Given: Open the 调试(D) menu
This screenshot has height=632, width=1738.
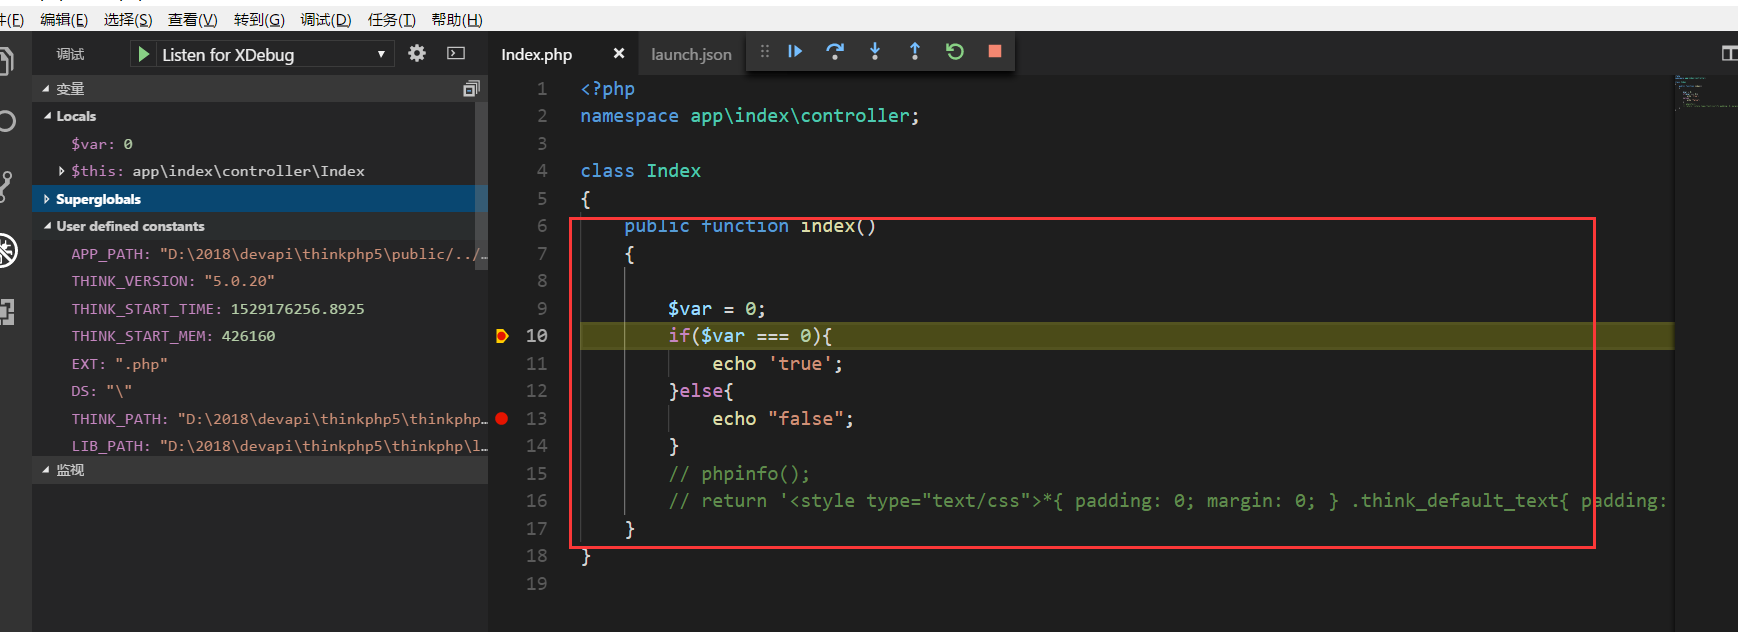Looking at the screenshot, I should 326,20.
